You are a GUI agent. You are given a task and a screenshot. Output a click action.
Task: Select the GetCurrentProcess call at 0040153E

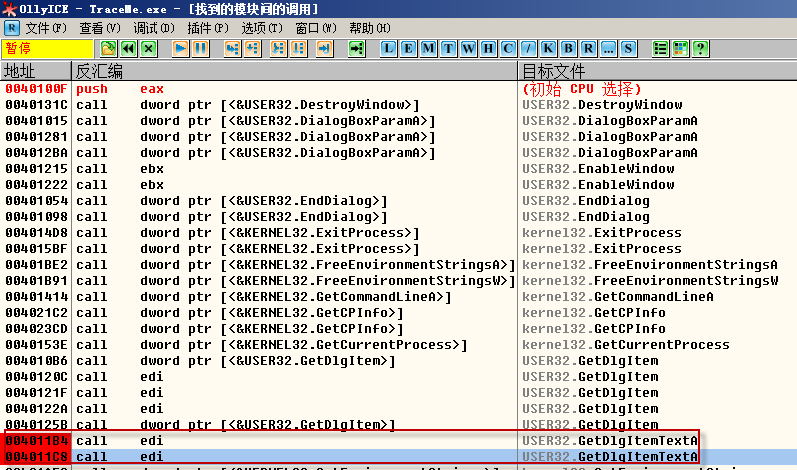(398, 345)
